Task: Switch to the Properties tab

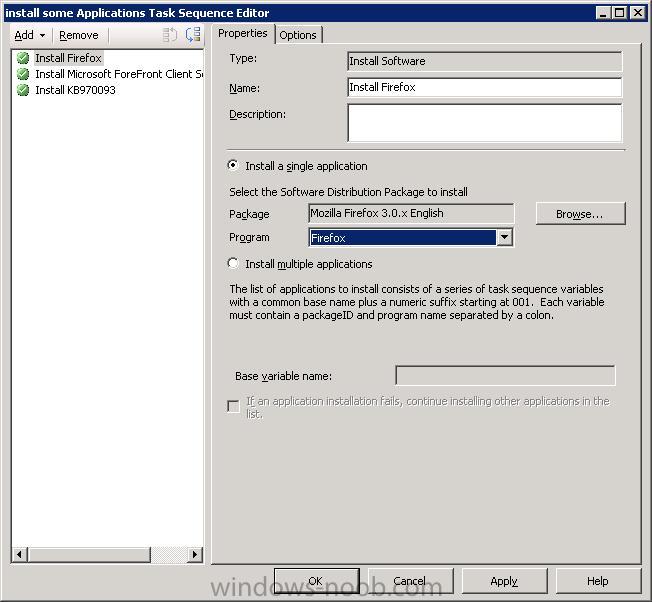Action: click(243, 33)
